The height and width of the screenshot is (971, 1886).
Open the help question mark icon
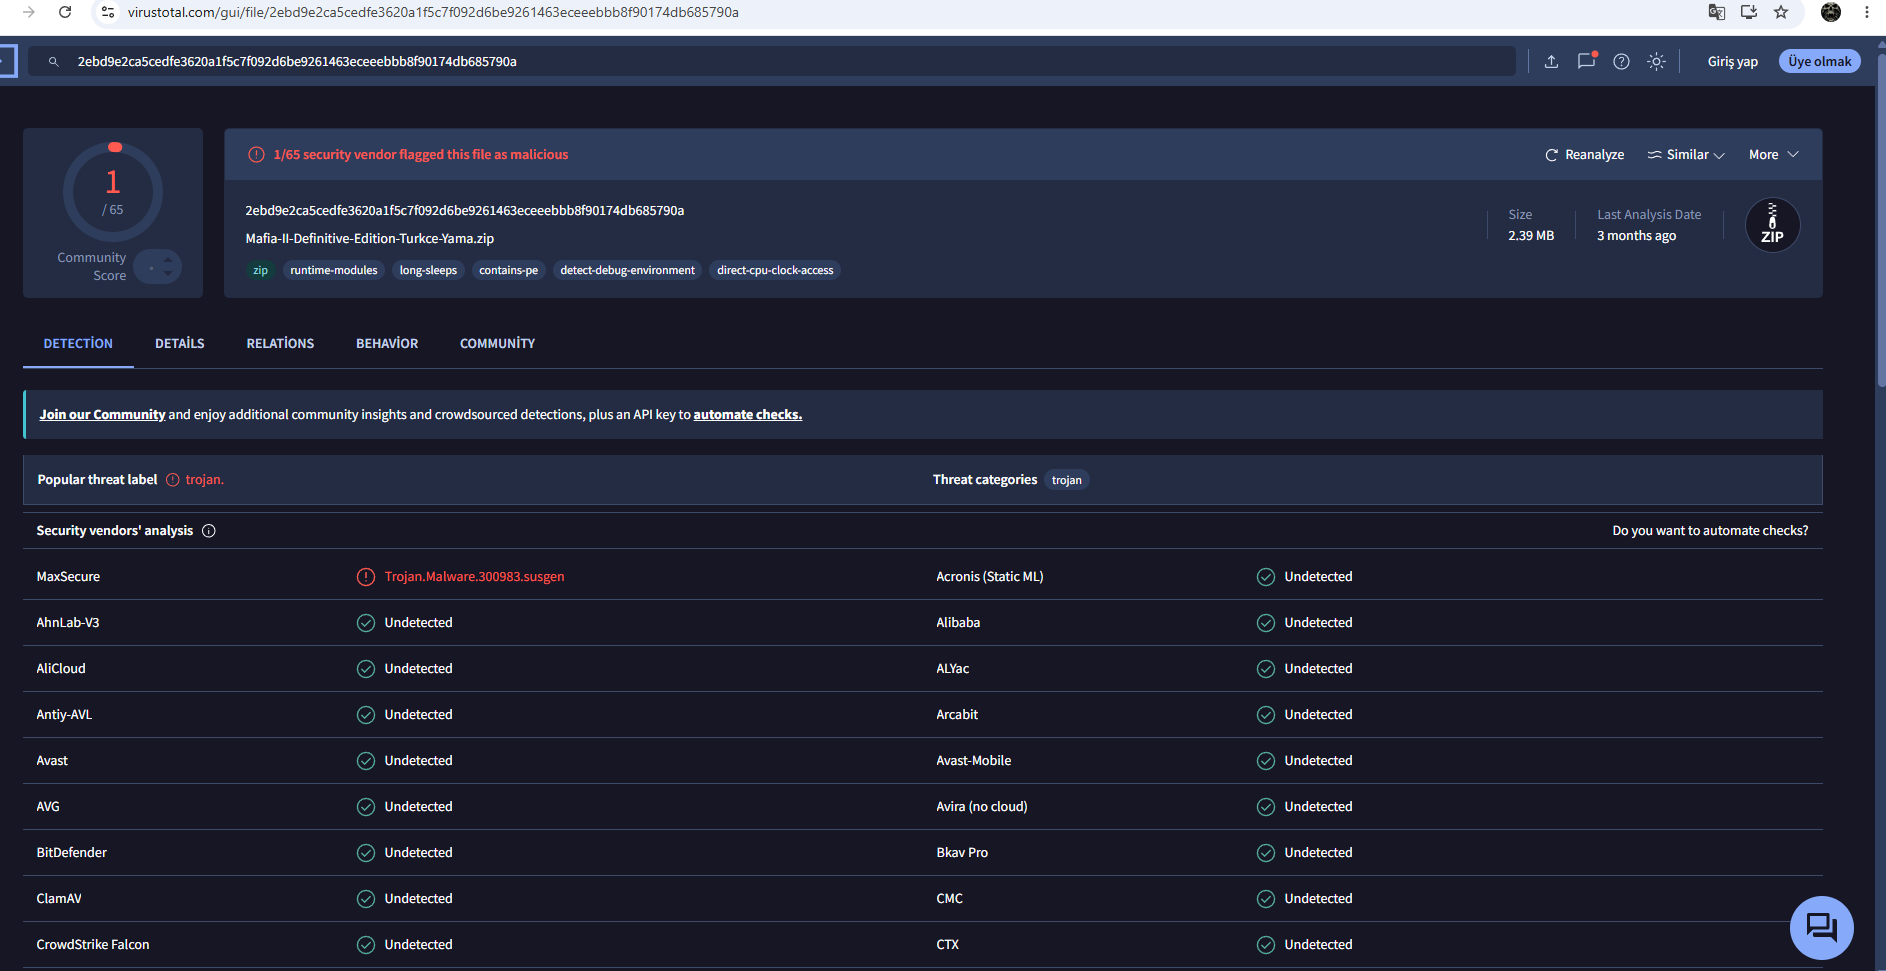[x=1622, y=62]
